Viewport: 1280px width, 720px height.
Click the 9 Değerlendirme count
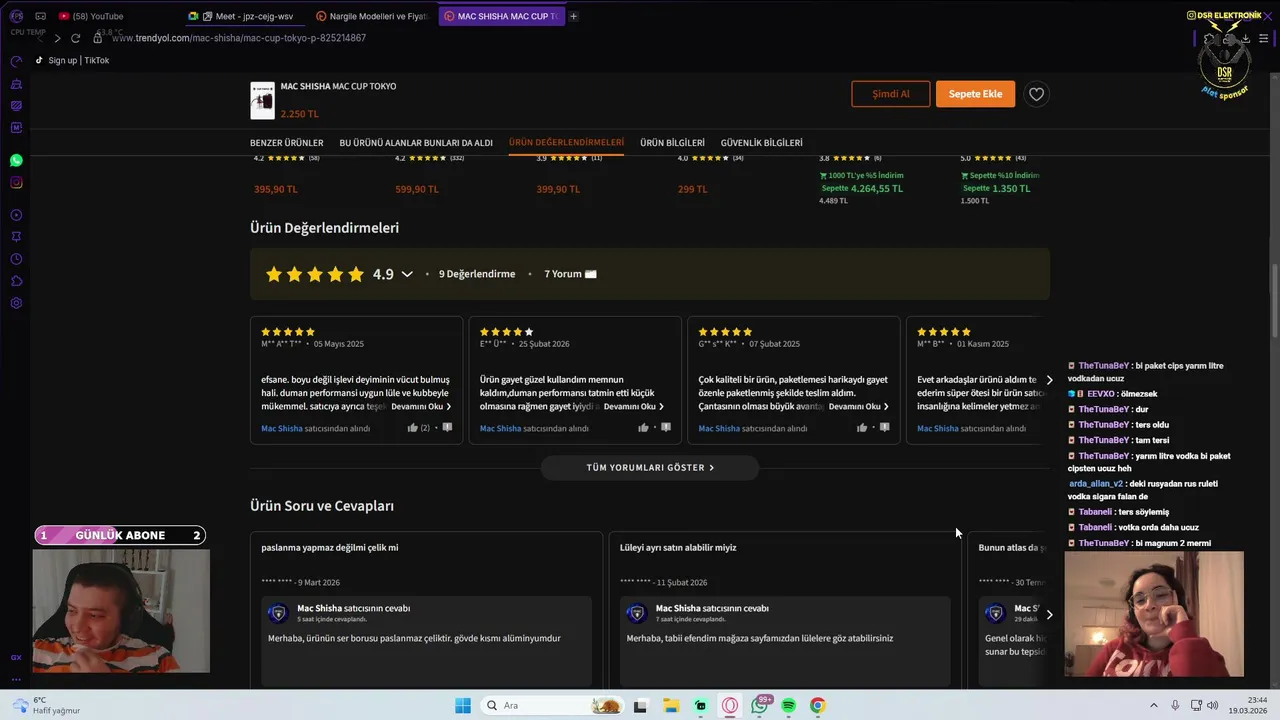[x=477, y=274]
